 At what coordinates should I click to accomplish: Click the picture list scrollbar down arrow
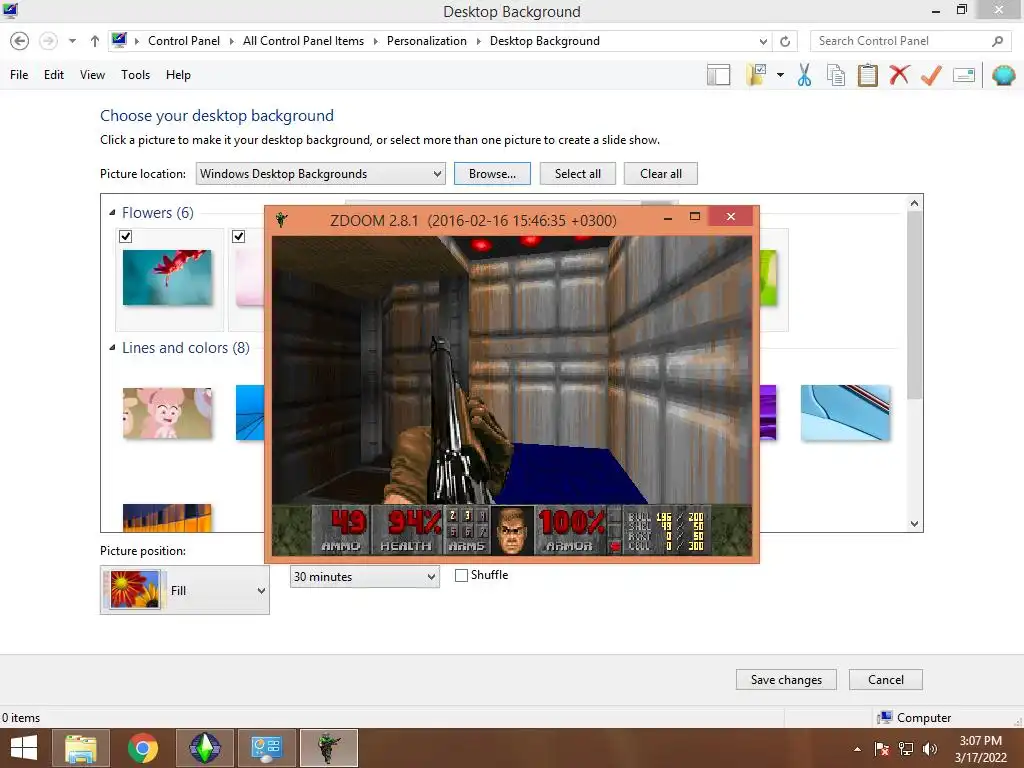point(914,524)
